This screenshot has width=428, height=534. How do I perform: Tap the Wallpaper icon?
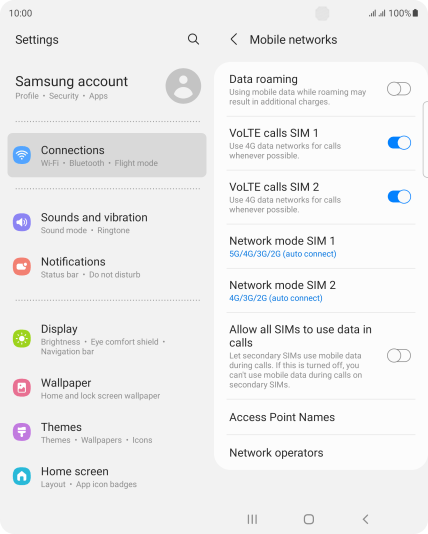click(22, 388)
